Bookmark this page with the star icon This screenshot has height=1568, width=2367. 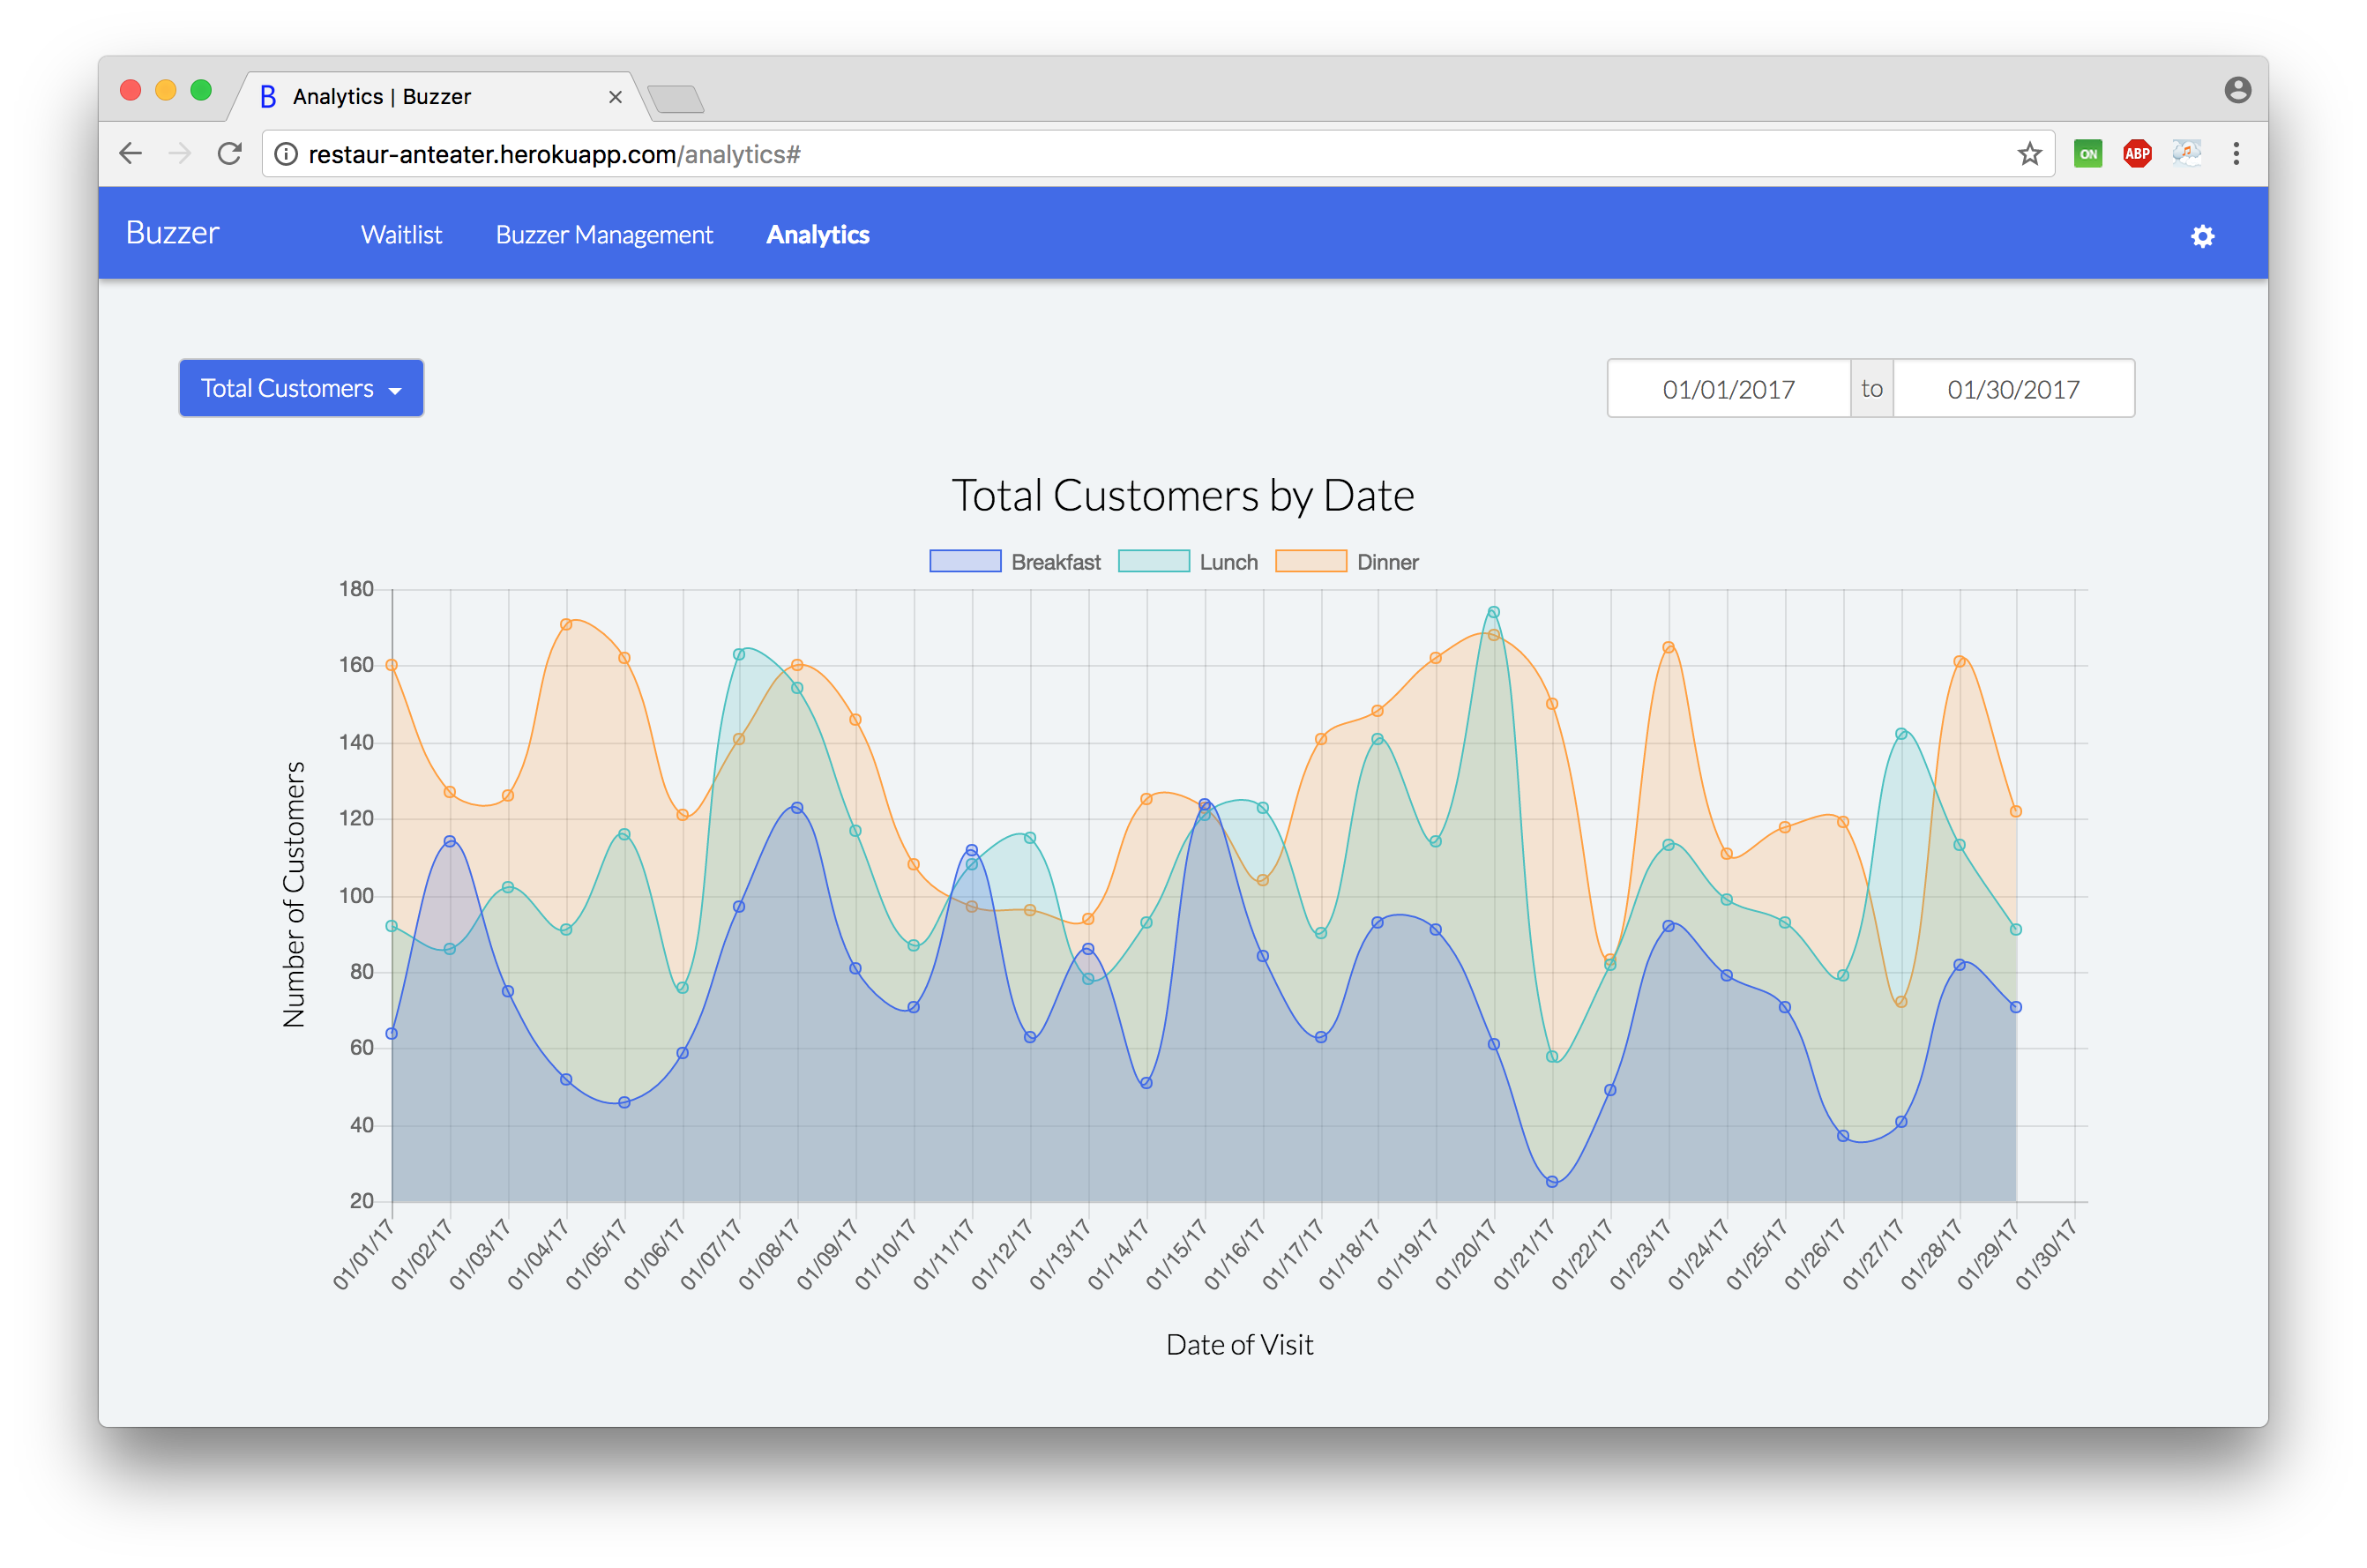tap(2028, 154)
